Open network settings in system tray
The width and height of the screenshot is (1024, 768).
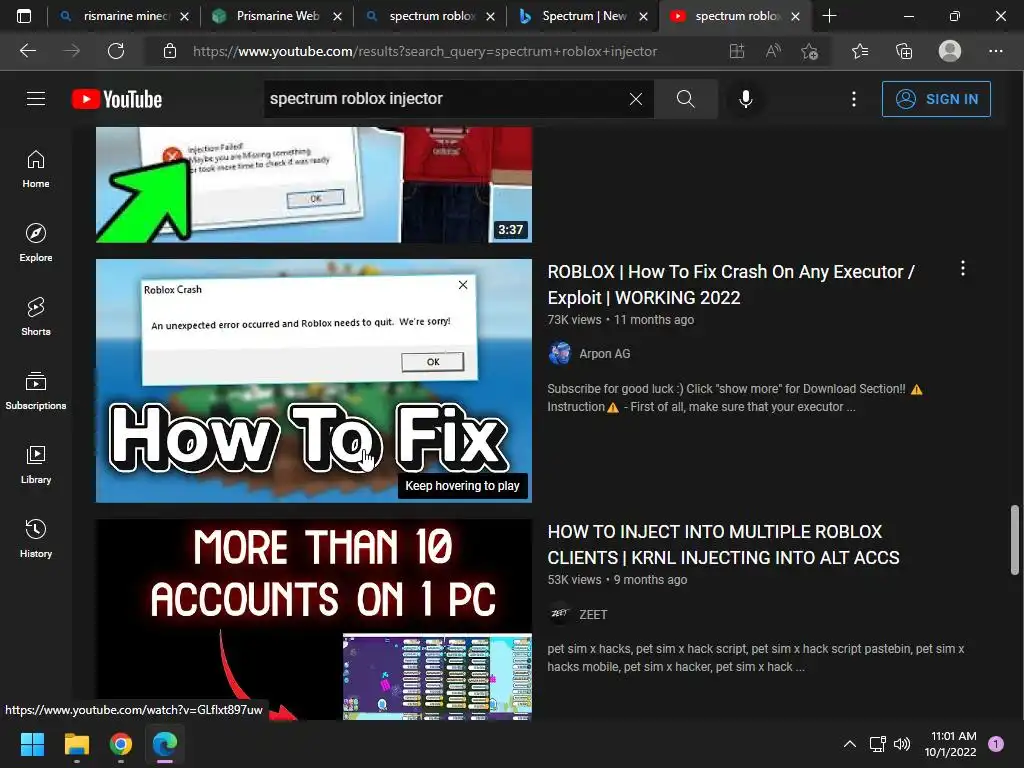(x=878, y=744)
